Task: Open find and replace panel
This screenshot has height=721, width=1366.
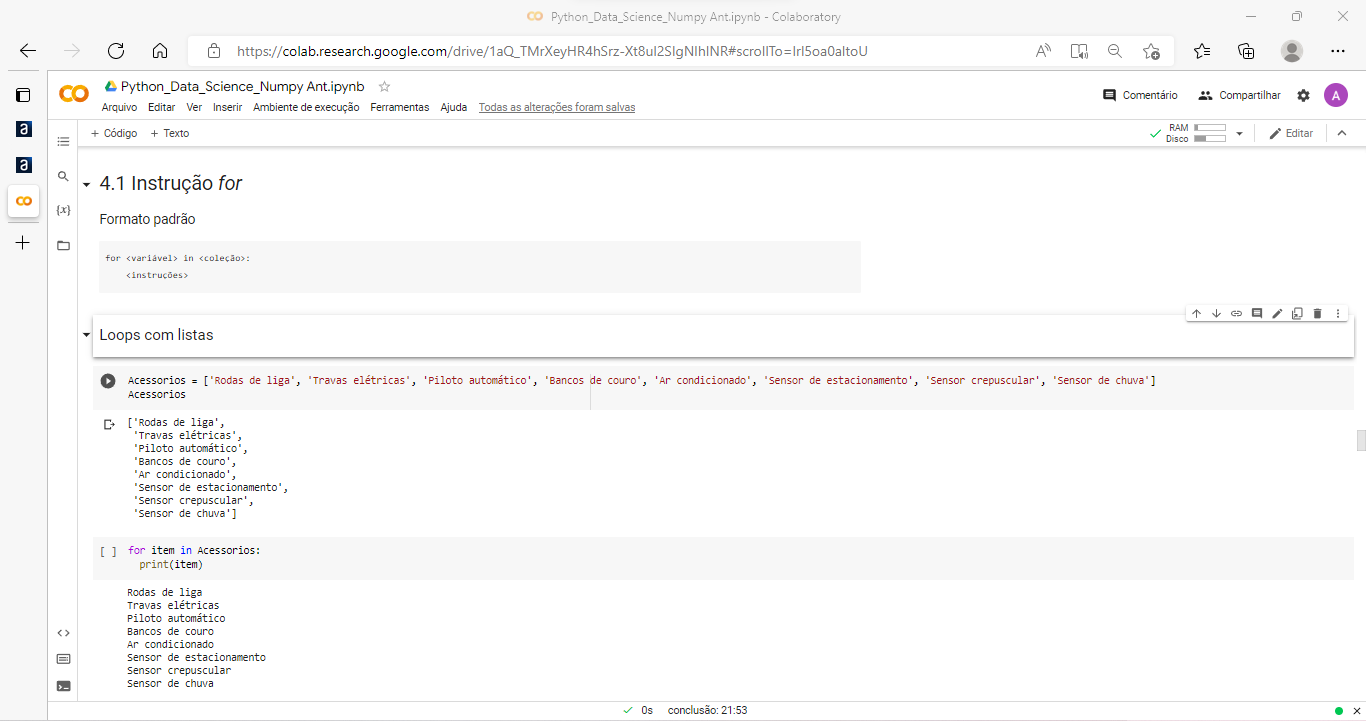Action: [63, 176]
